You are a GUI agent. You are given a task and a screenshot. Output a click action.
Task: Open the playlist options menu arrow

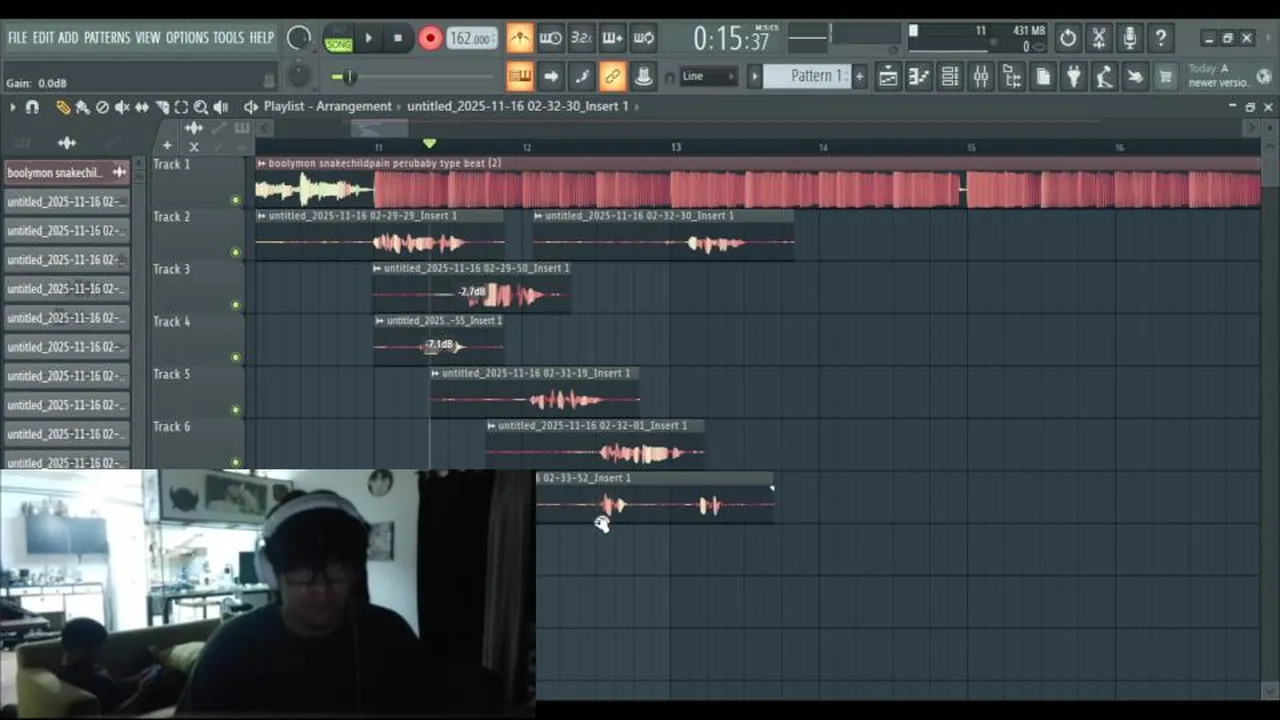coord(12,107)
